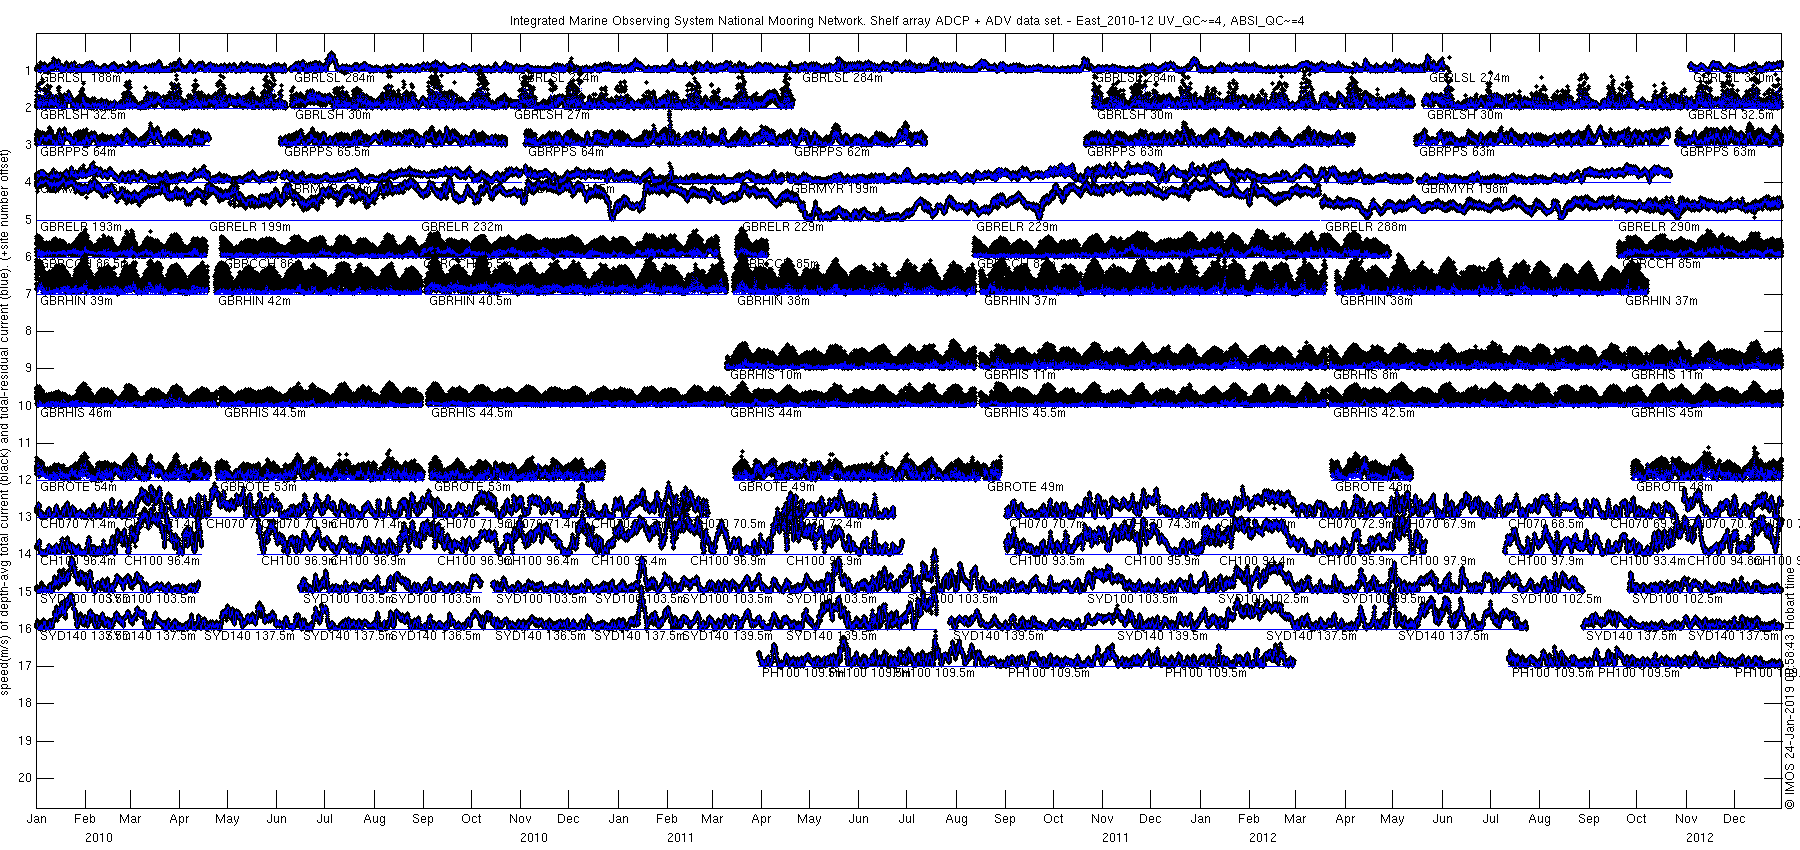Viewport: 1800px width, 850px height.
Task: Click y-axis tick label '11'
Action: 24,443
